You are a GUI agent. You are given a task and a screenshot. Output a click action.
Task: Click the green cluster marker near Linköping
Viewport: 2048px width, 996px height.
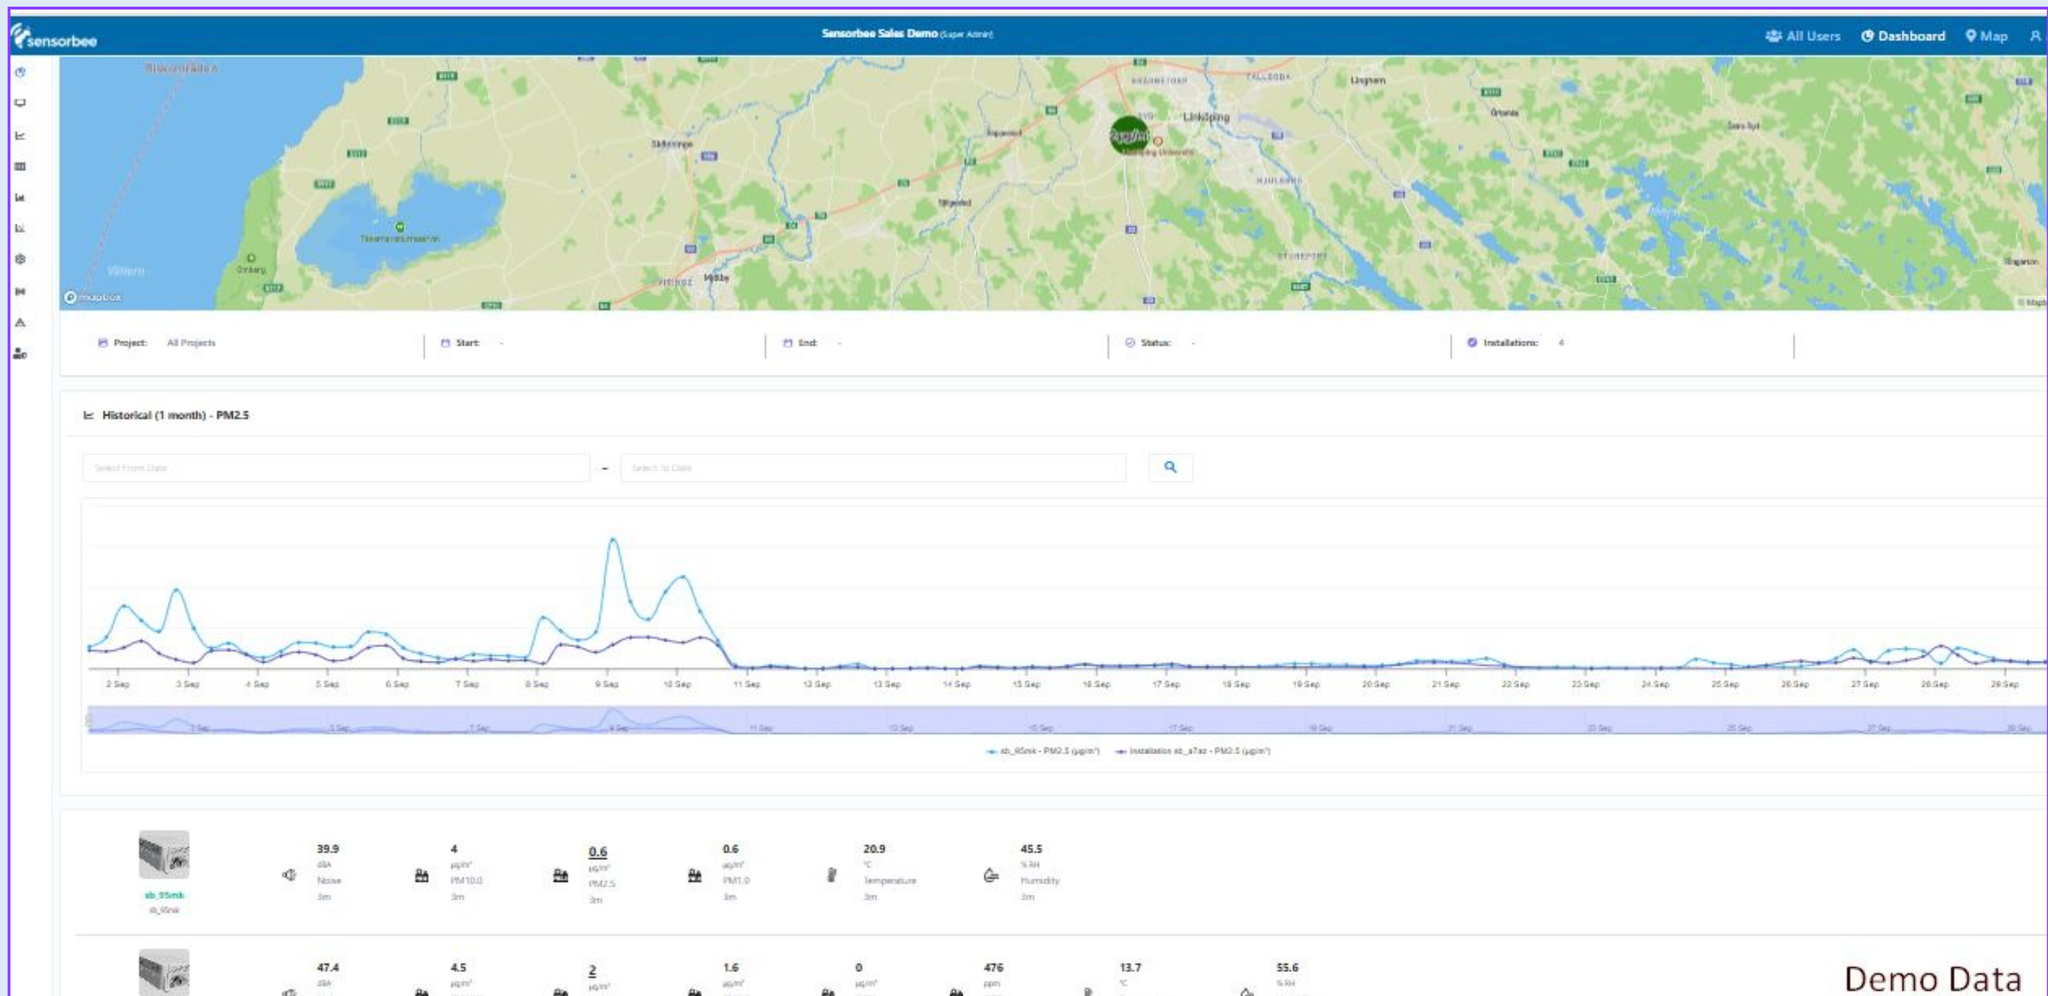[x=1130, y=135]
